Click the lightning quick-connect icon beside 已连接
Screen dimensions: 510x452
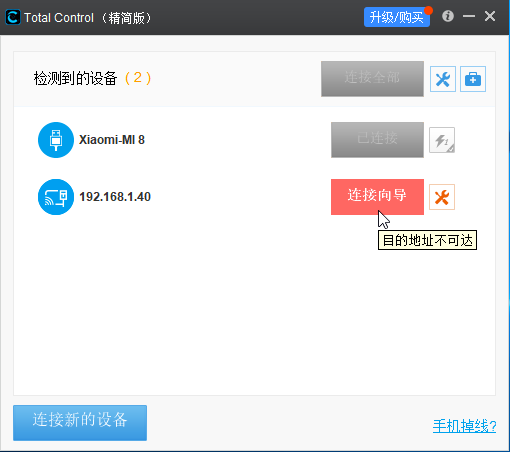tap(442, 140)
